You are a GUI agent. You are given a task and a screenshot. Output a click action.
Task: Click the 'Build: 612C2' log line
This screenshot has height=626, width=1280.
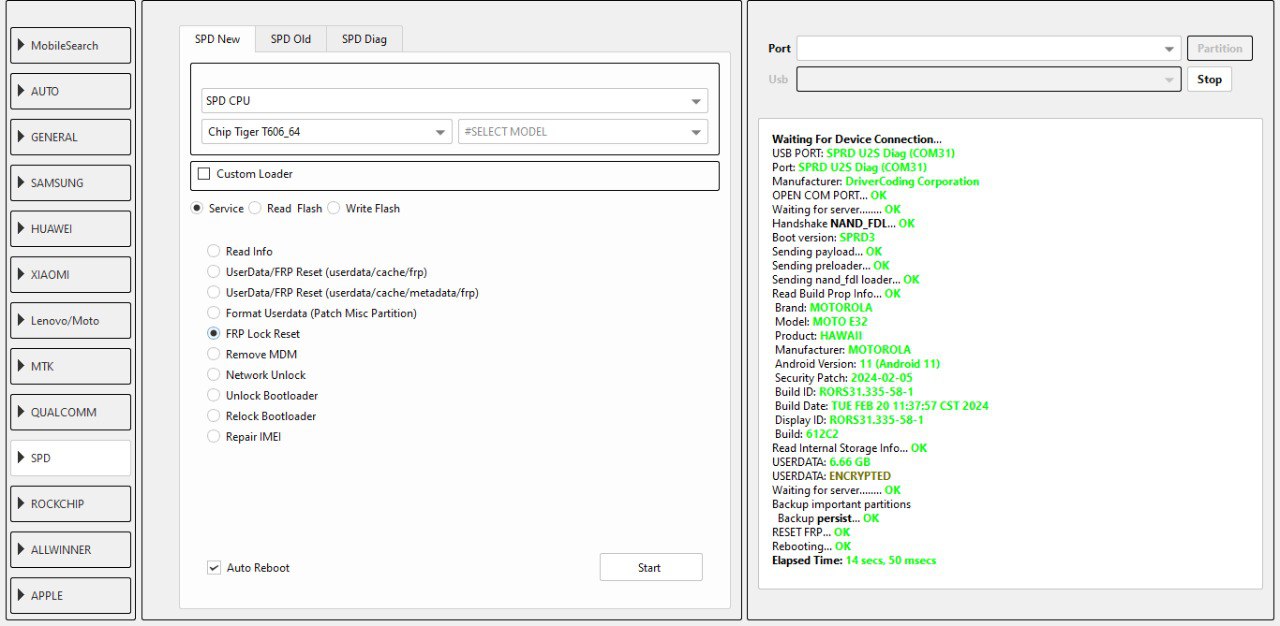pyautogui.click(x=808, y=434)
